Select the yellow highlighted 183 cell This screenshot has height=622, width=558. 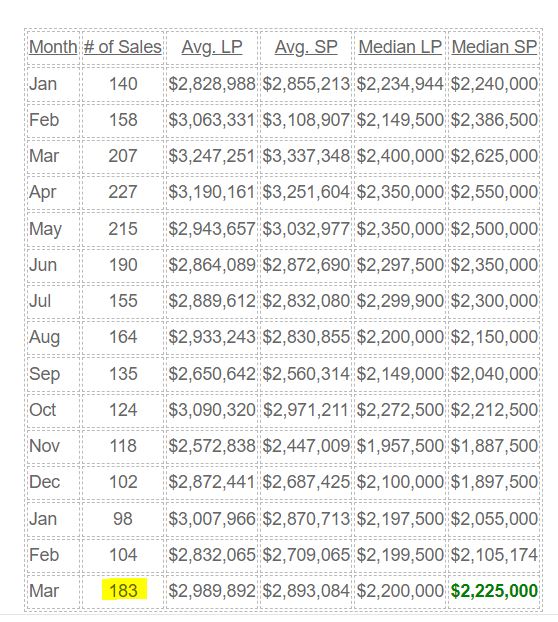coord(124,590)
